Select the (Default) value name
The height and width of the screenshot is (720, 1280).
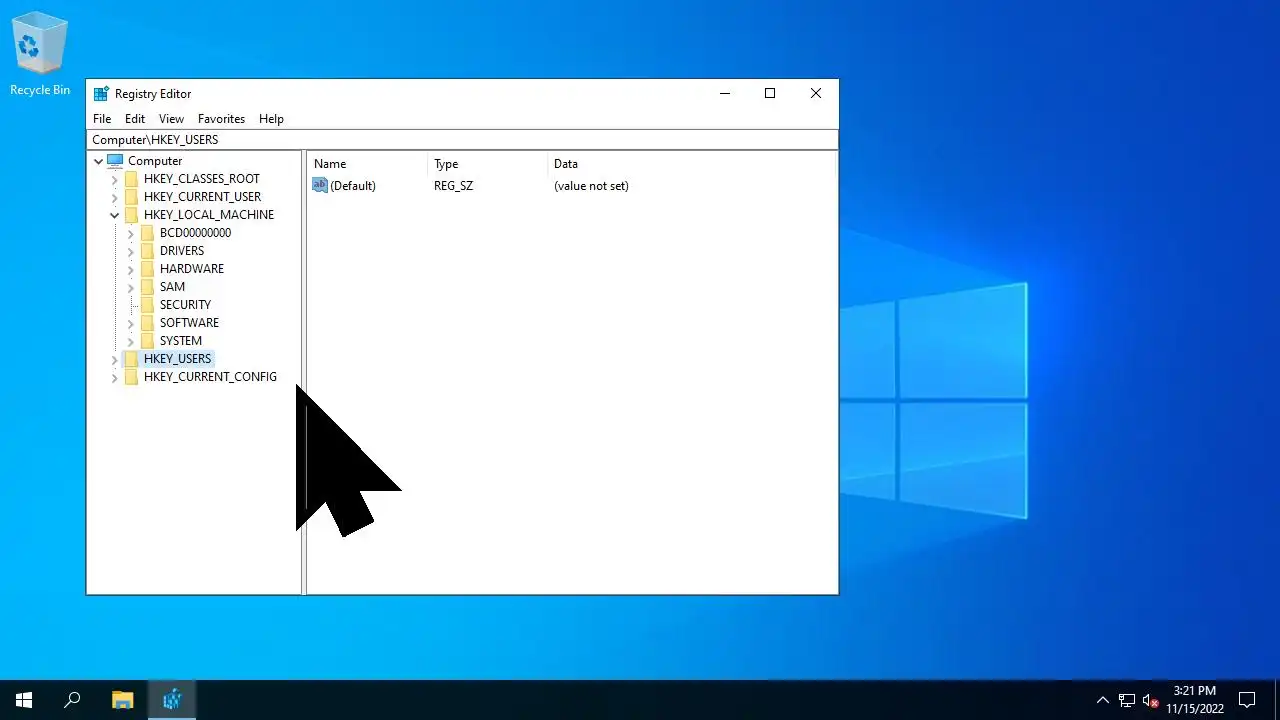(353, 186)
